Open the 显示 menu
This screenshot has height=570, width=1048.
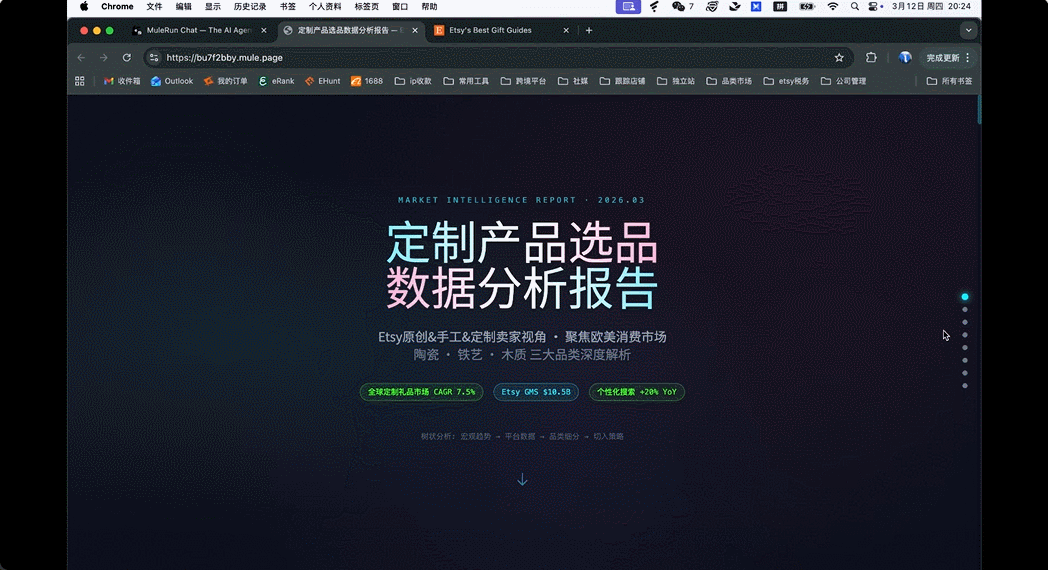click(213, 7)
